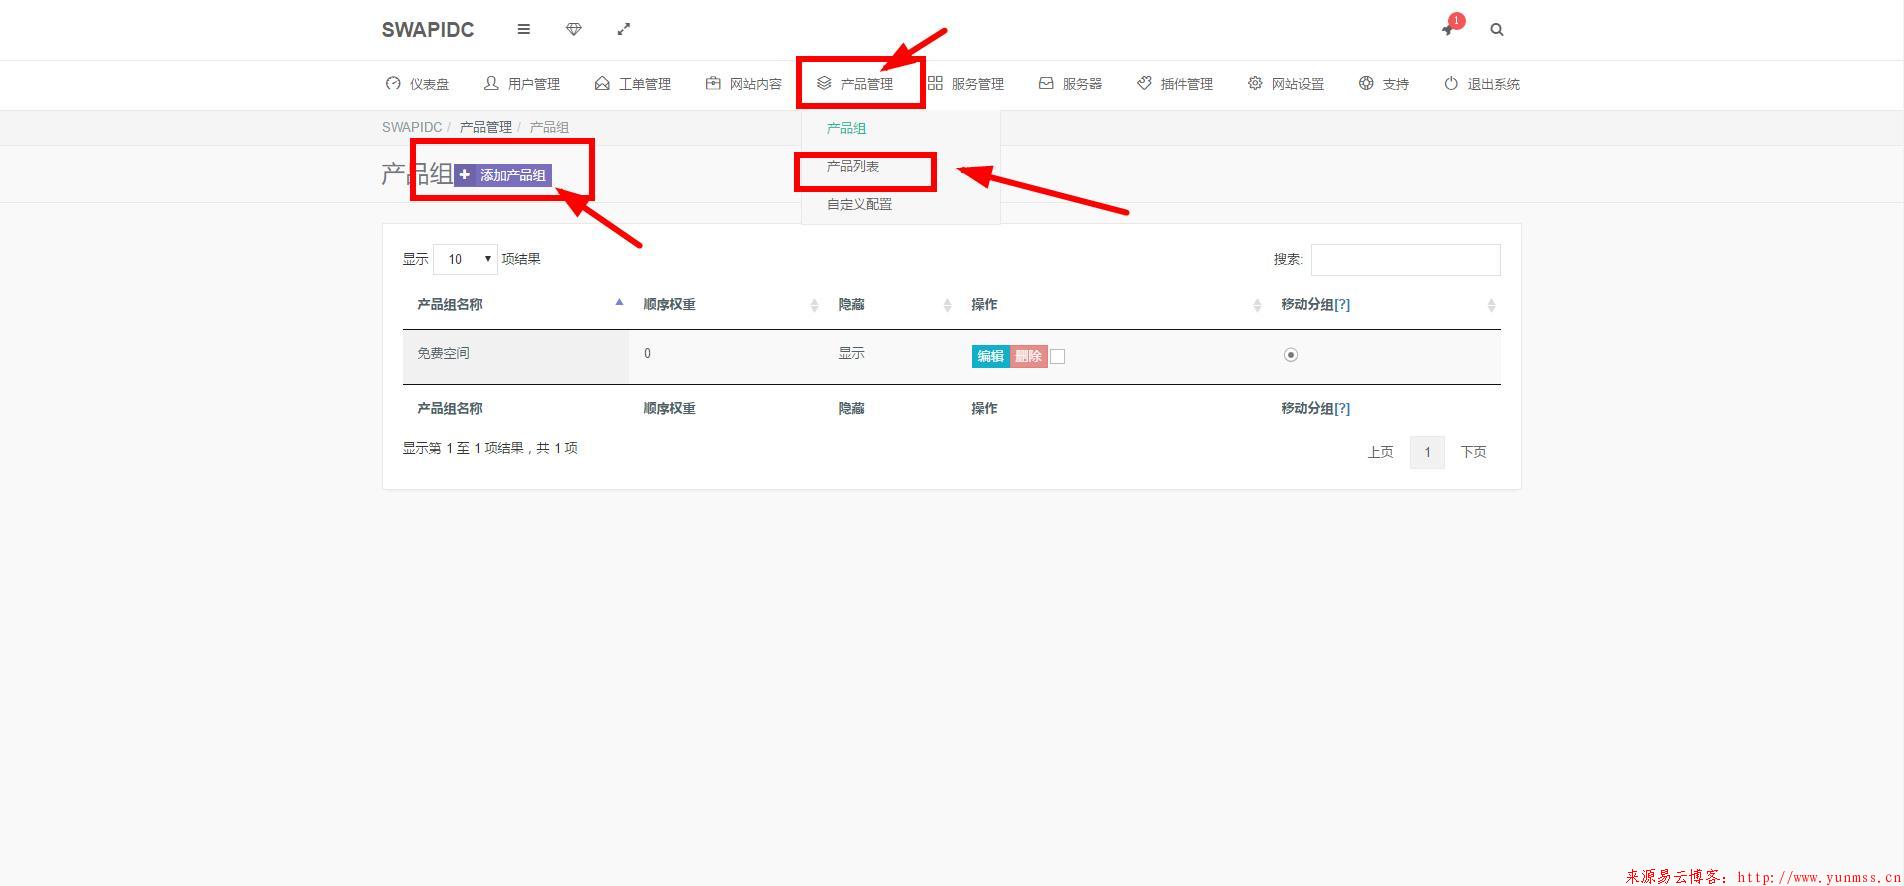This screenshot has height=886, width=1904.
Task: Go to 上页 previous page
Action: [1380, 452]
